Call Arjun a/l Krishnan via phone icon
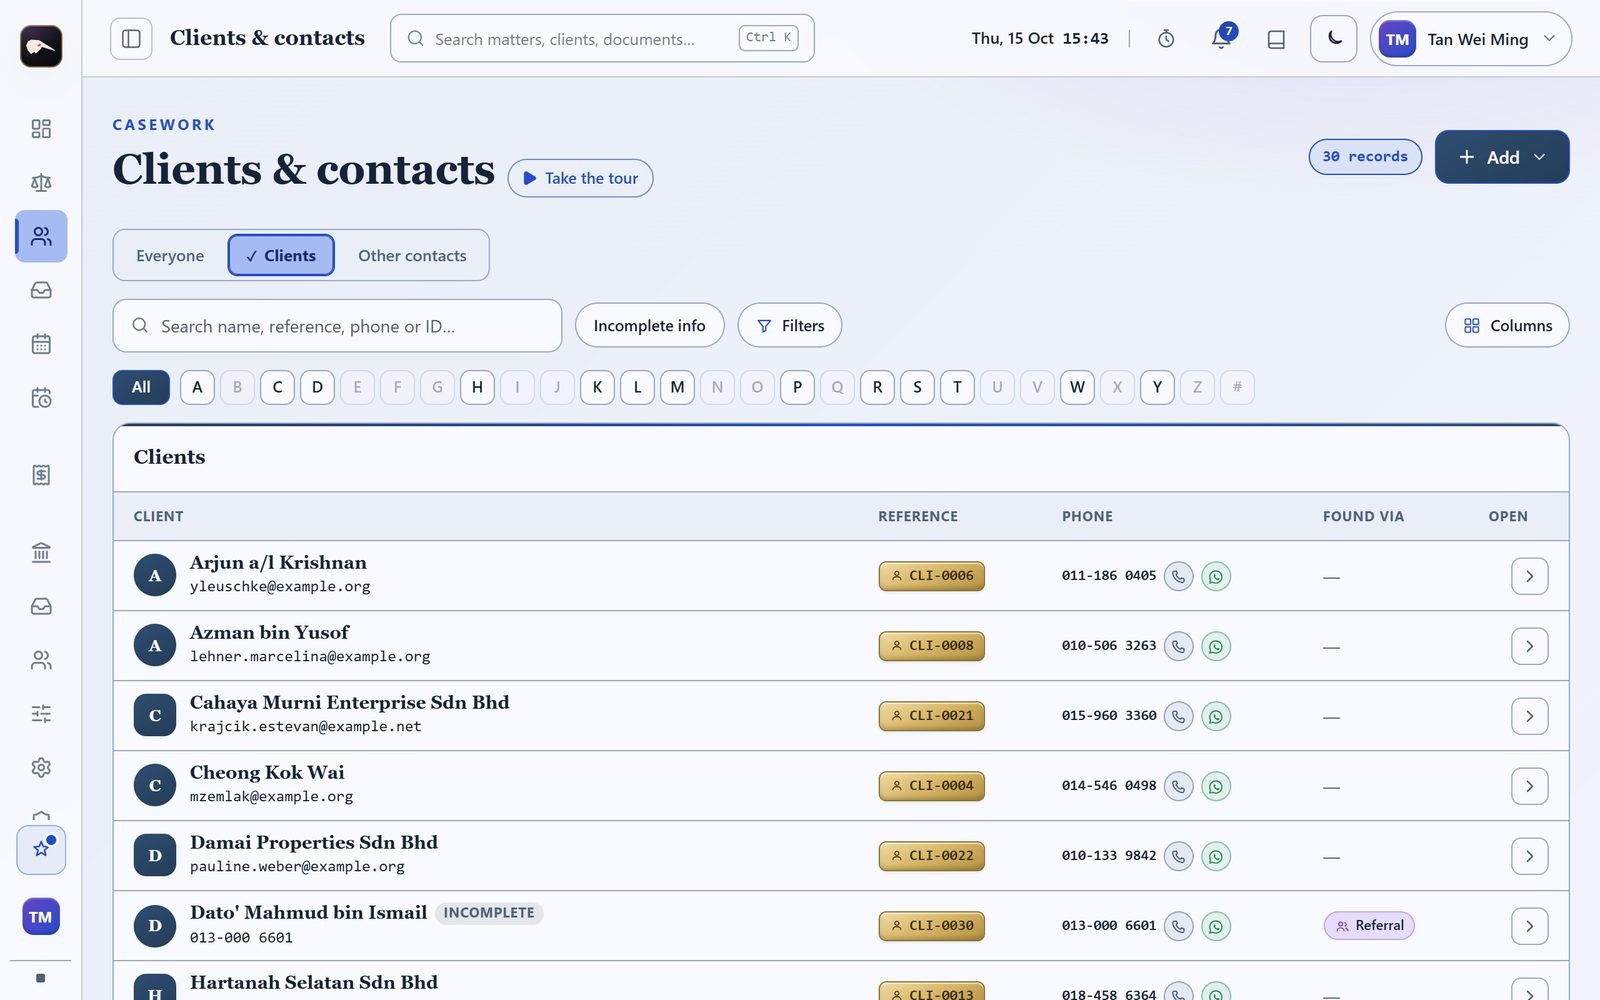 [1179, 576]
